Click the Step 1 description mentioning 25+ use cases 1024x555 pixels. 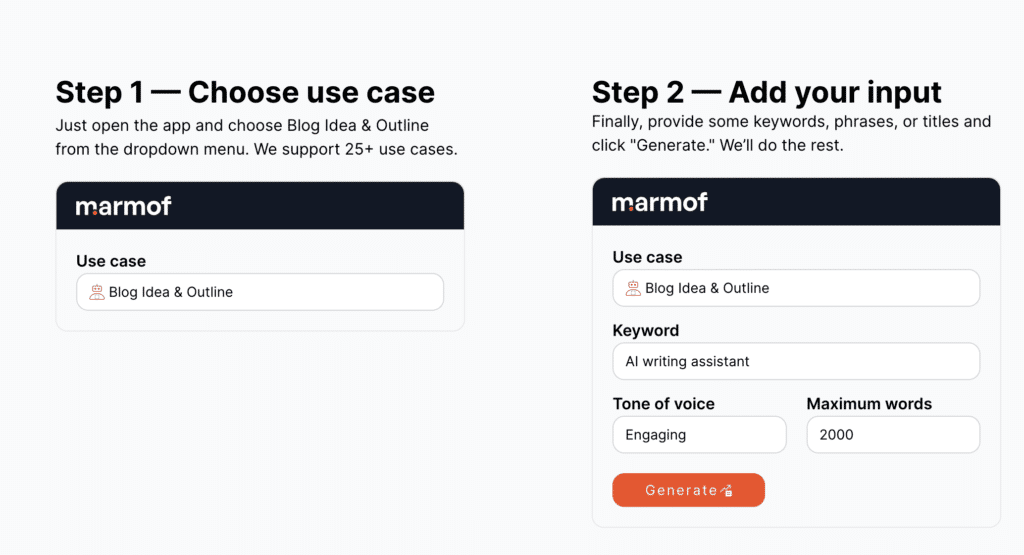256,138
